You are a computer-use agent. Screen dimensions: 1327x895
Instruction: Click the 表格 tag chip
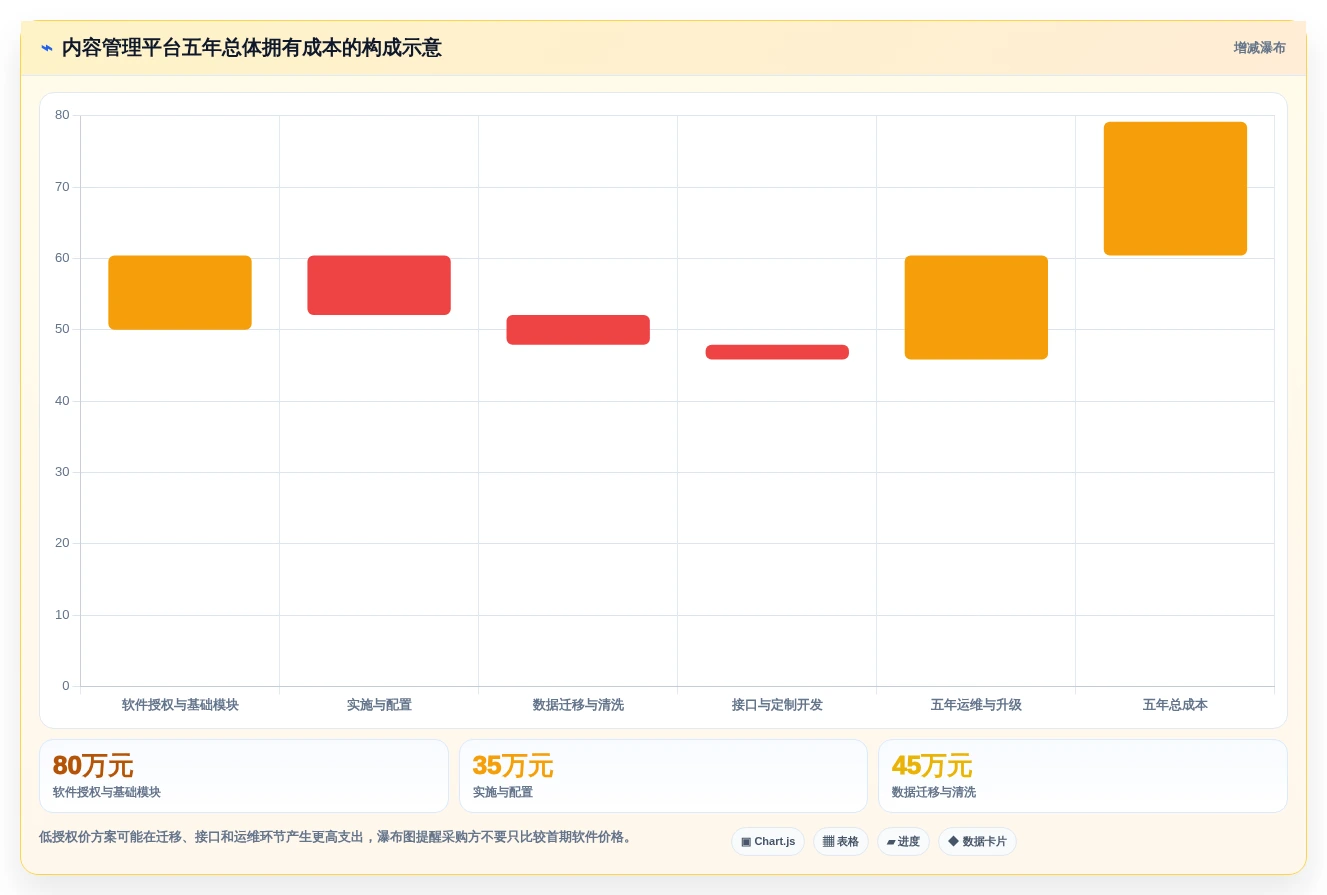click(x=840, y=842)
